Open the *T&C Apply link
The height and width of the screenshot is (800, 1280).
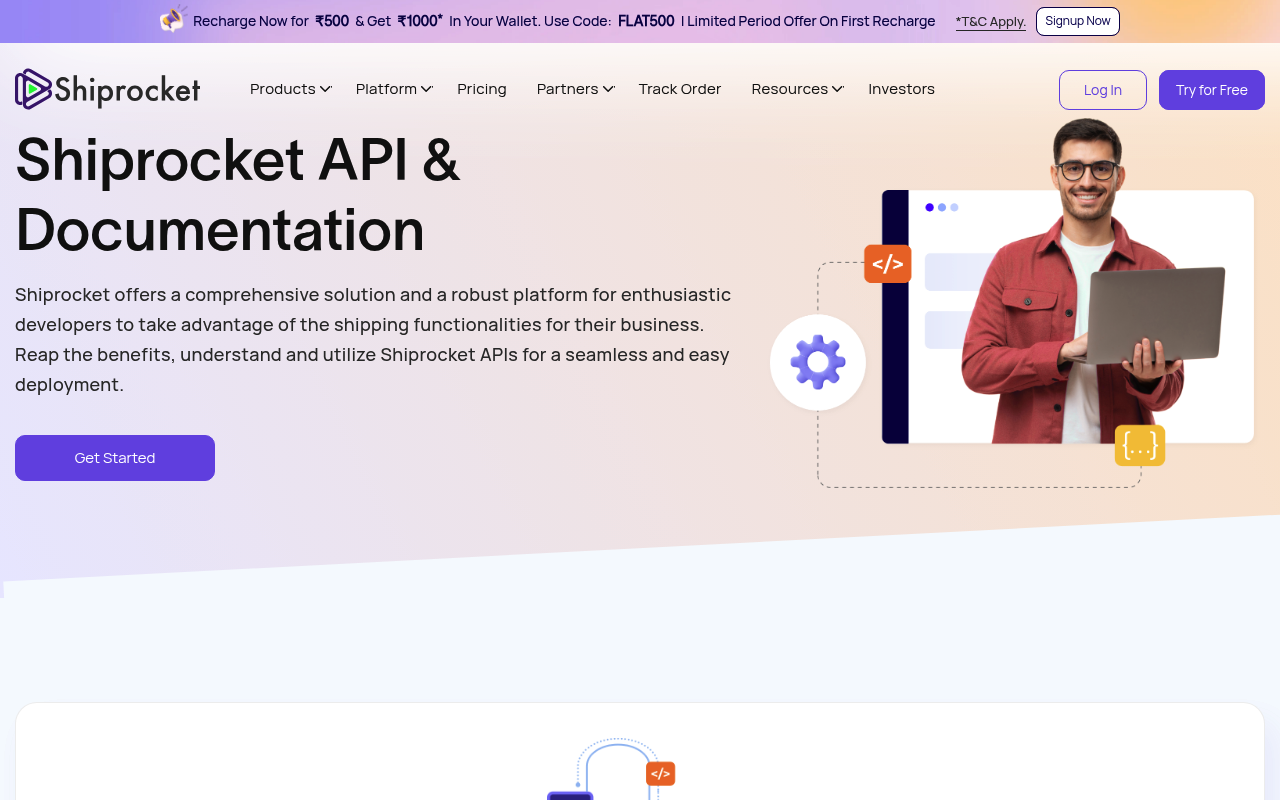click(x=991, y=21)
